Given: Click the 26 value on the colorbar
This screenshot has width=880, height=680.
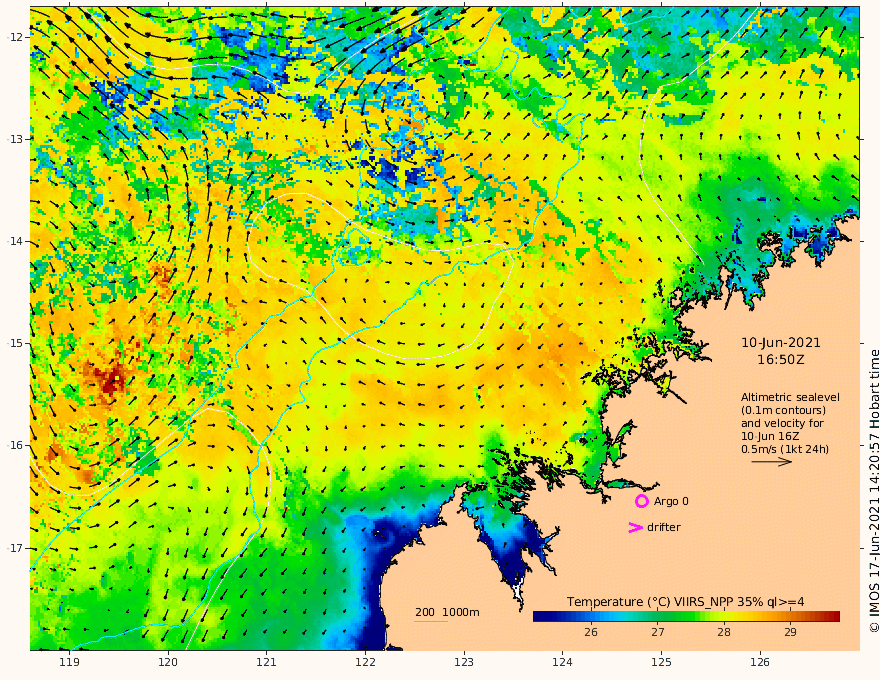Looking at the screenshot, I should click(x=590, y=632).
